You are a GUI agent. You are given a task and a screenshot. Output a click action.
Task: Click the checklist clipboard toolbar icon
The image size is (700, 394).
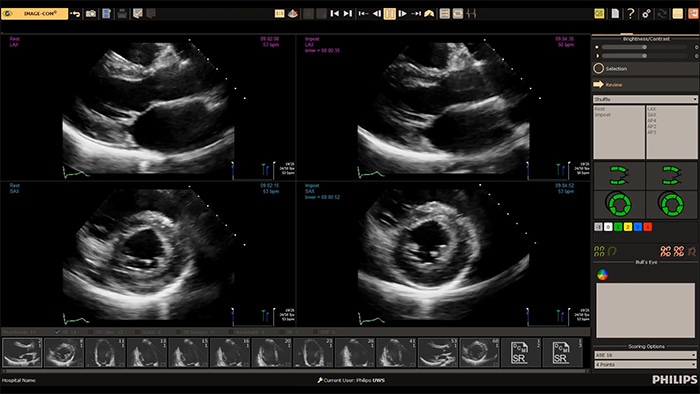(138, 14)
